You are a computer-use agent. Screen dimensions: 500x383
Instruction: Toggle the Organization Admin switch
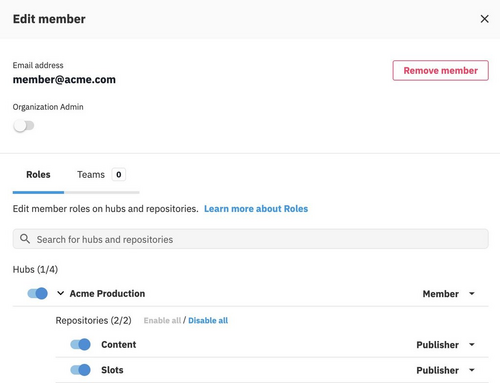click(24, 126)
